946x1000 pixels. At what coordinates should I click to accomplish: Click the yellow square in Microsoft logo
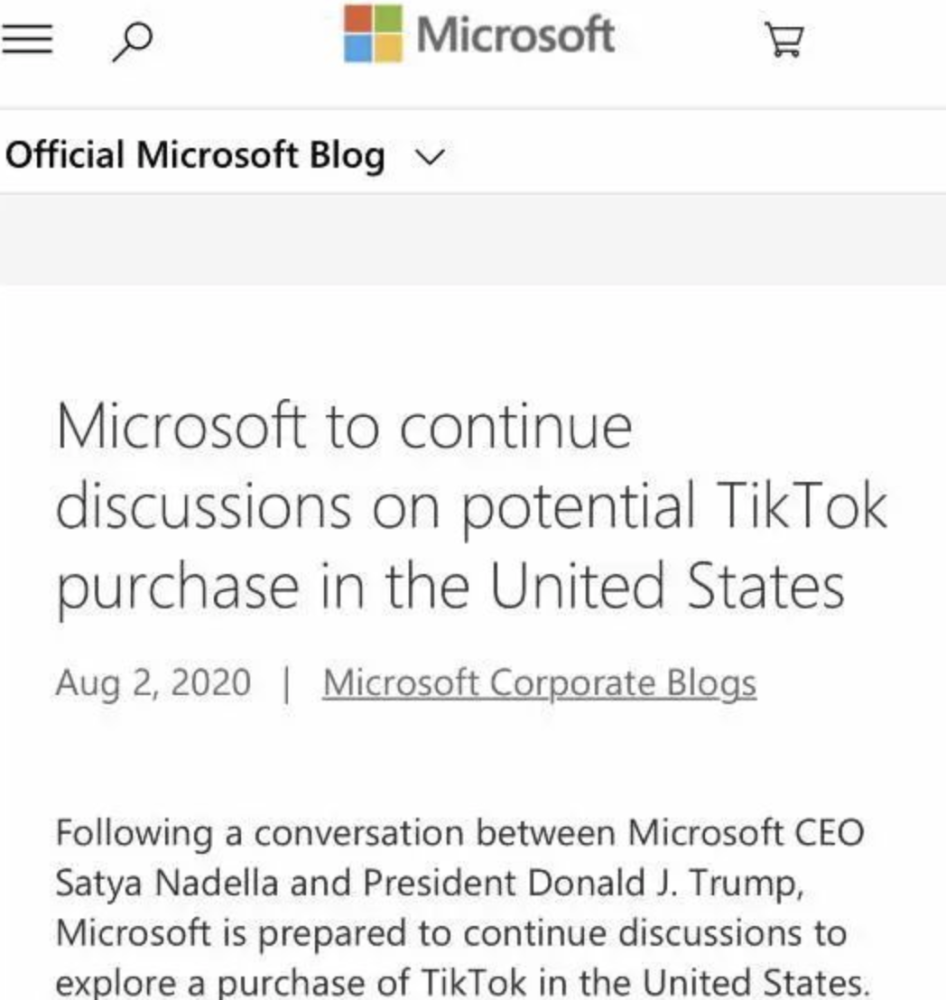click(388, 48)
